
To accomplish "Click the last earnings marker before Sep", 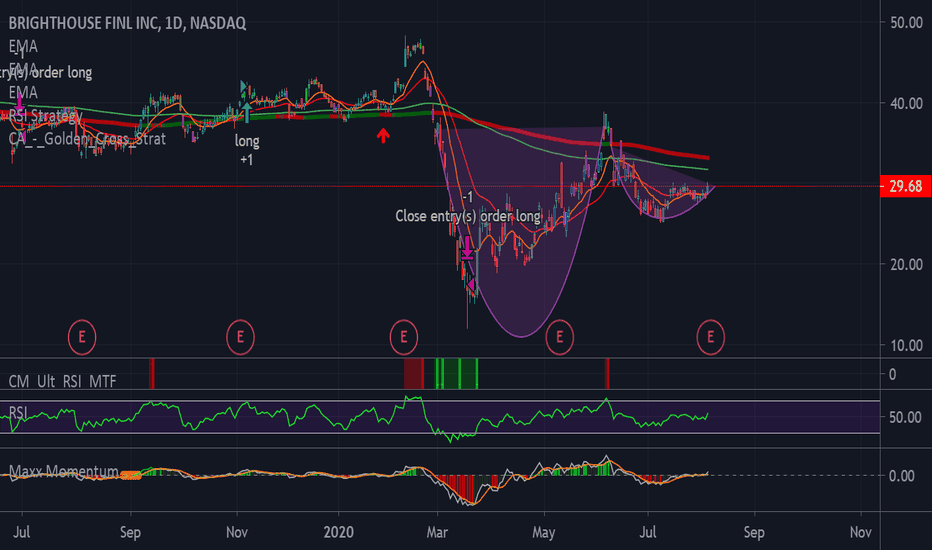I will 710,337.
